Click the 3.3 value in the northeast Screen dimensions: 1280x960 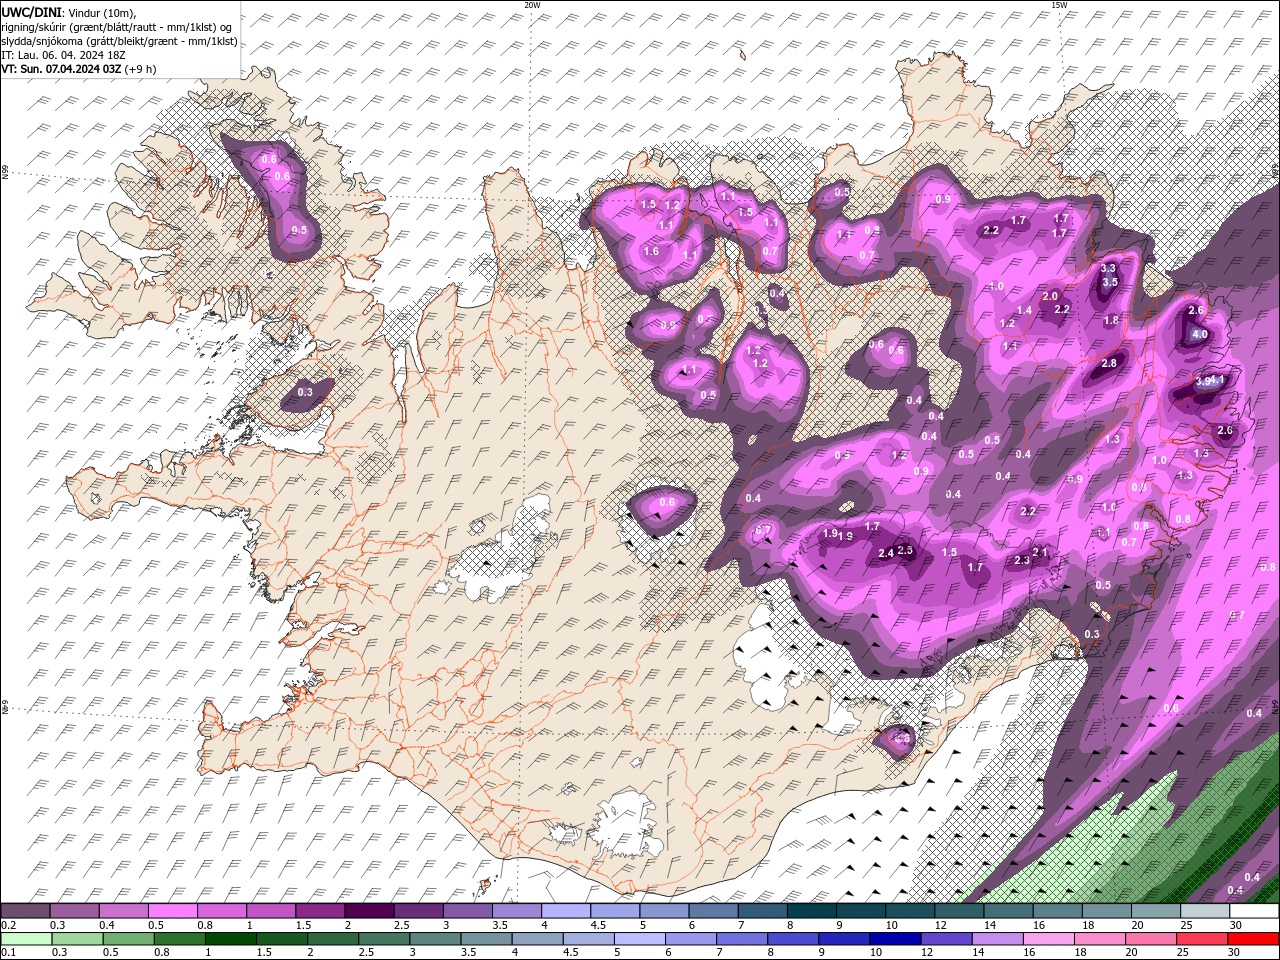1108,268
